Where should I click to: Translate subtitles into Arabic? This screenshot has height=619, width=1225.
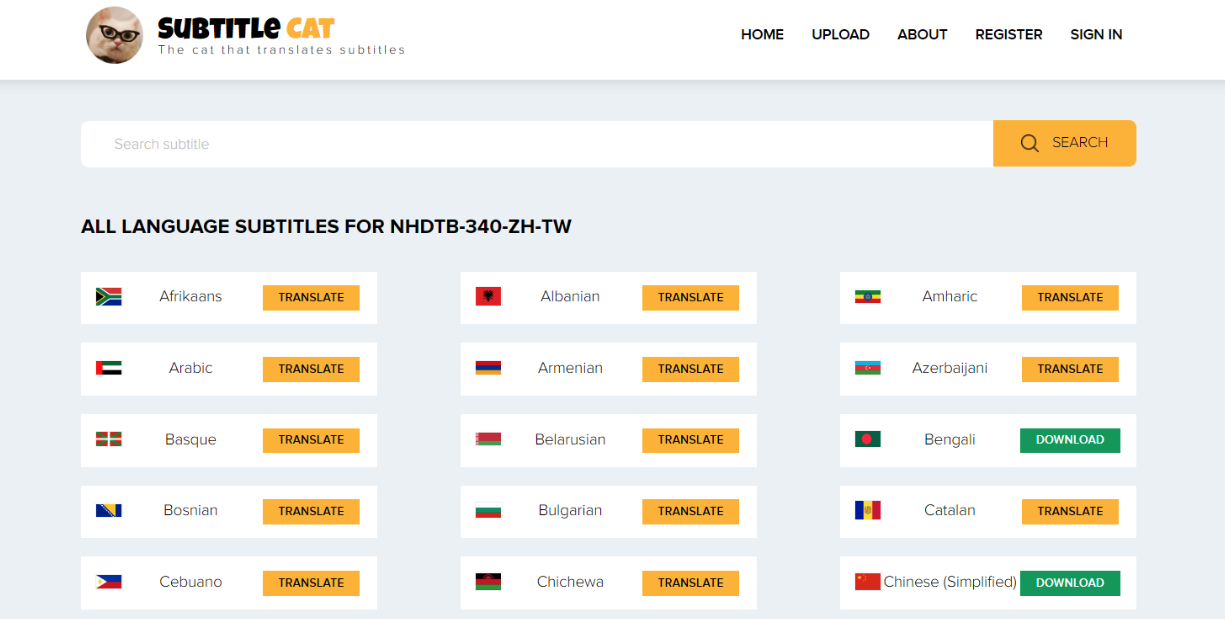pos(311,369)
